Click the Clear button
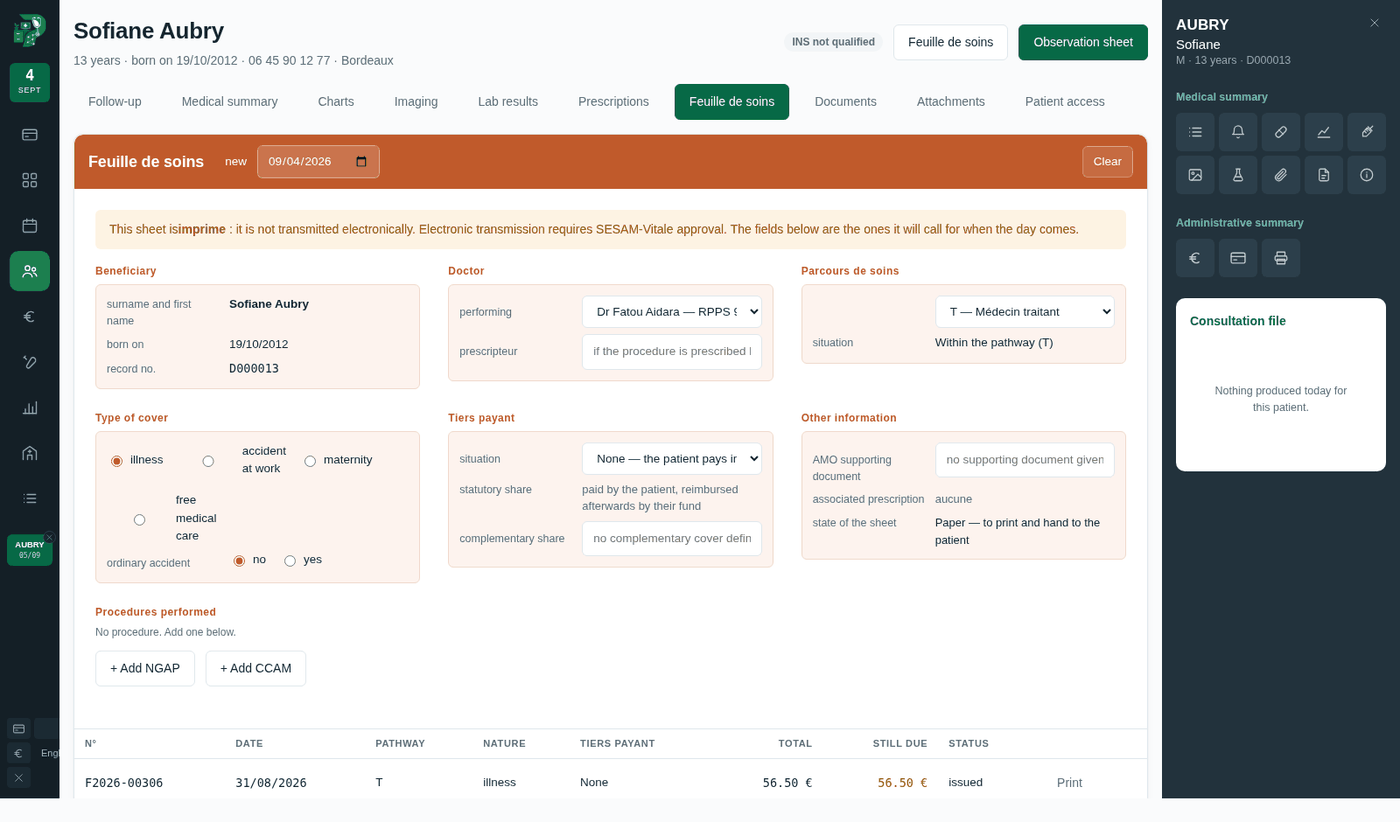The width and height of the screenshot is (1400, 822). click(1107, 162)
